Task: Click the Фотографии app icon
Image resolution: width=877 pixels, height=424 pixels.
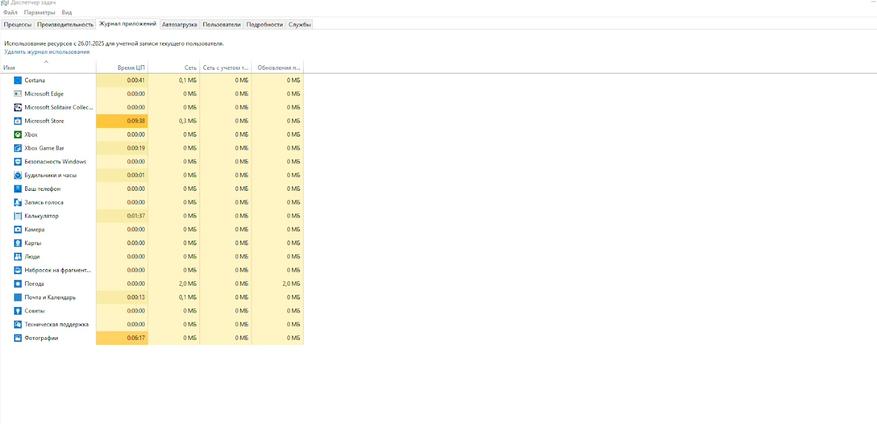Action: (17, 338)
